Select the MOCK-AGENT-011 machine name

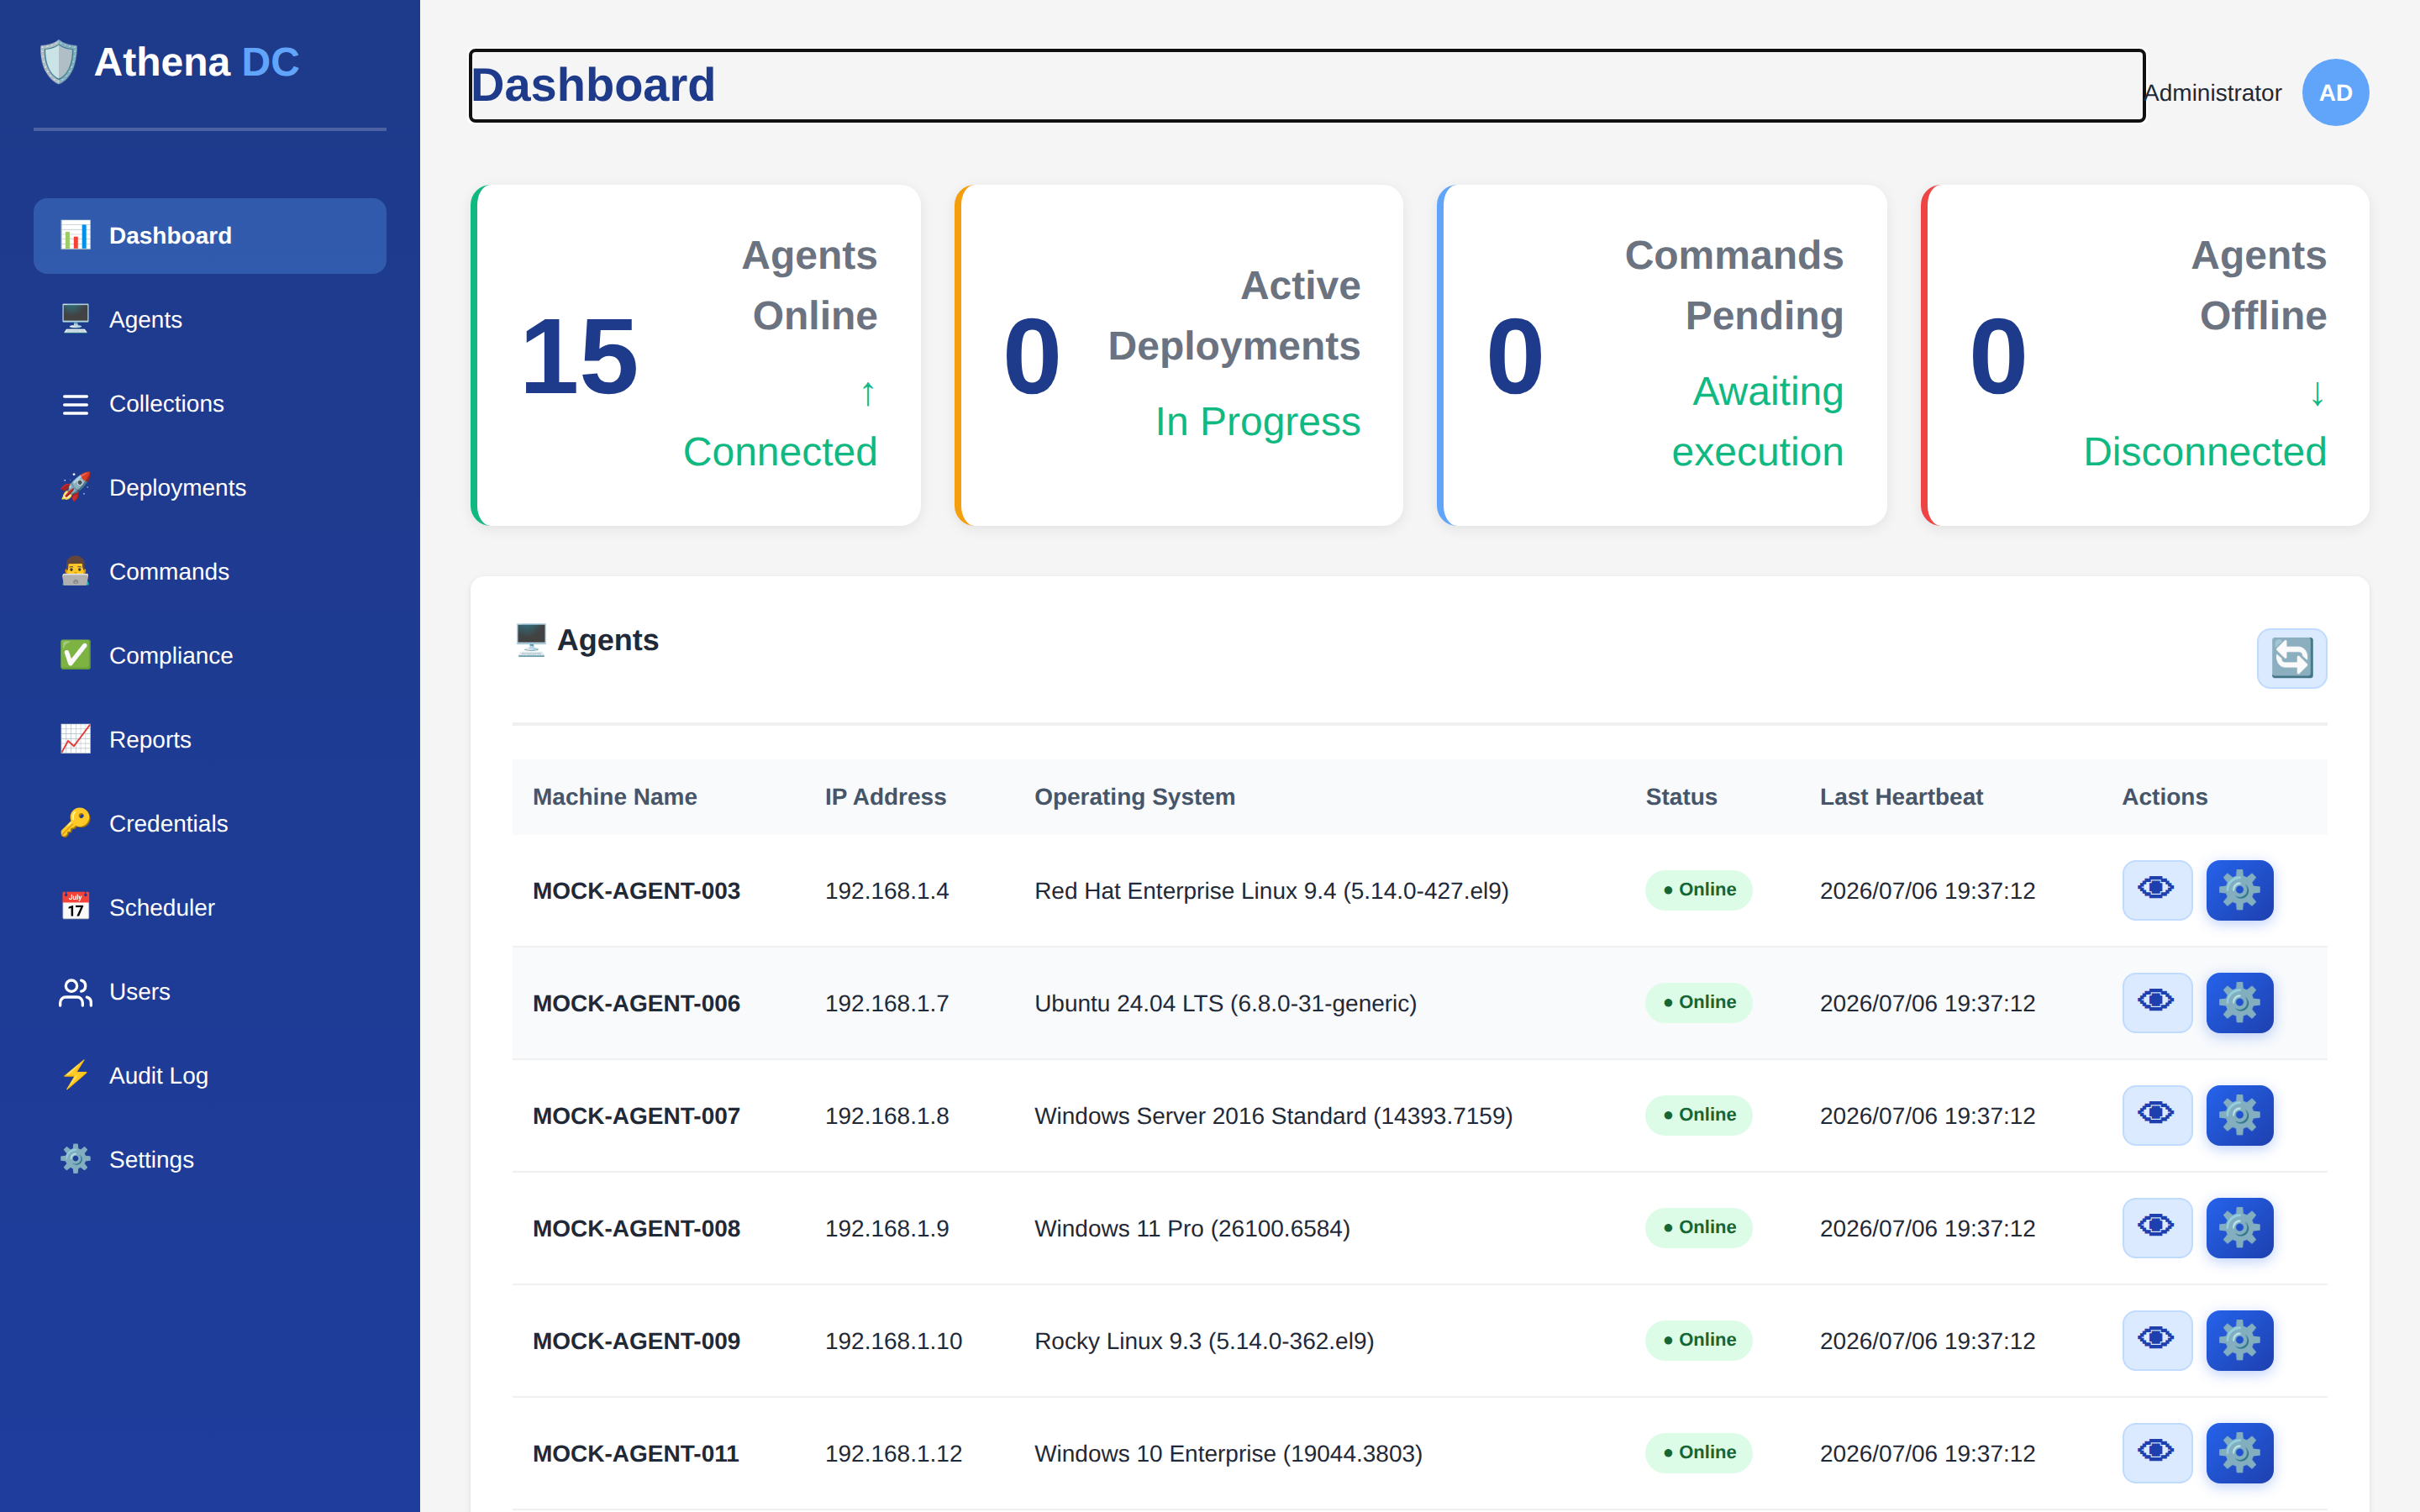(636, 1453)
